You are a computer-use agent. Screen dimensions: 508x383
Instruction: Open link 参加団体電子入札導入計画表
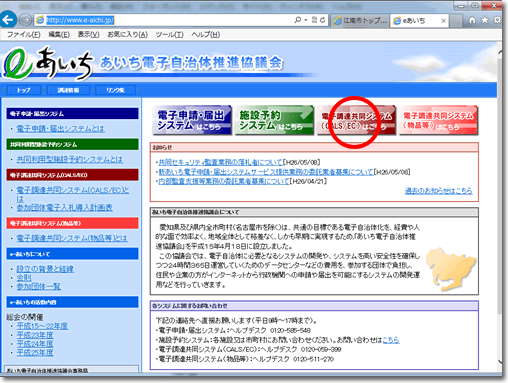click(x=65, y=208)
